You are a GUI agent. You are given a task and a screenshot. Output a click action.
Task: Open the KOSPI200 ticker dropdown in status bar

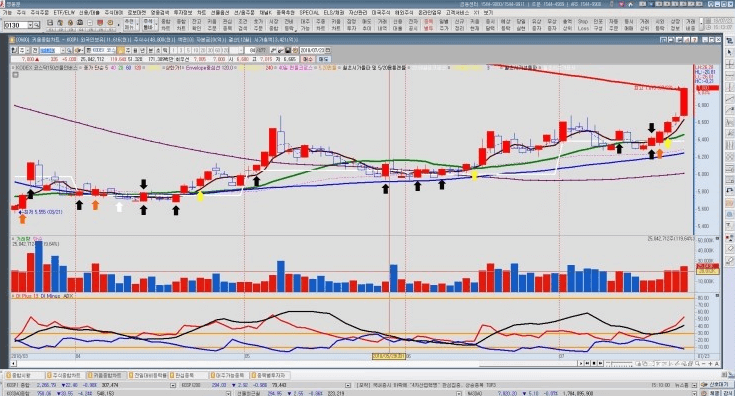pos(348,385)
